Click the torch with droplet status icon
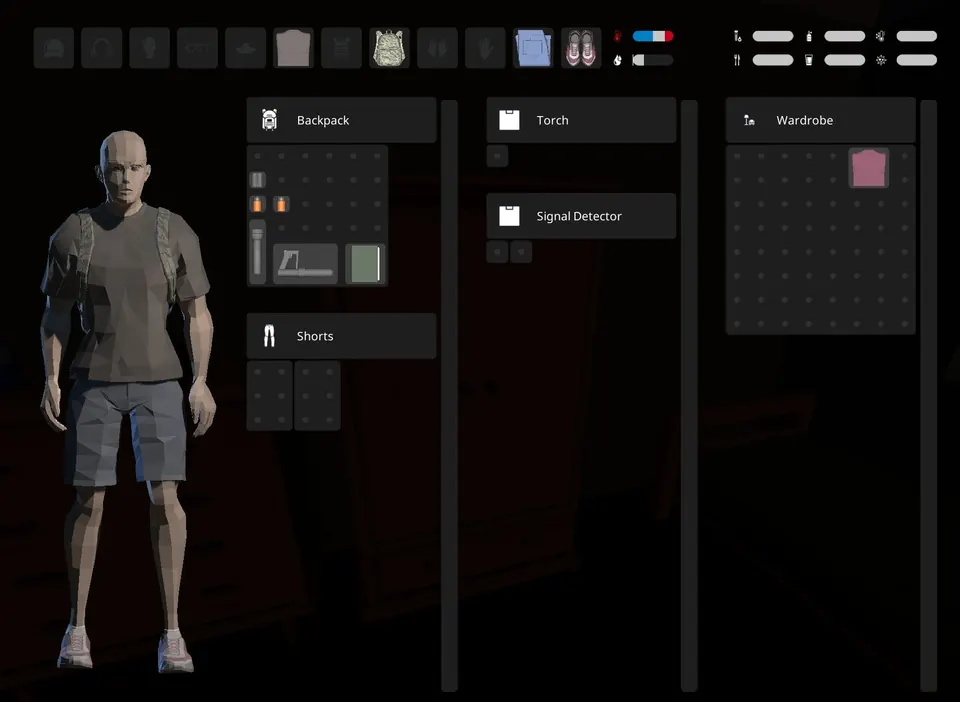The height and width of the screenshot is (702, 960). (737, 36)
